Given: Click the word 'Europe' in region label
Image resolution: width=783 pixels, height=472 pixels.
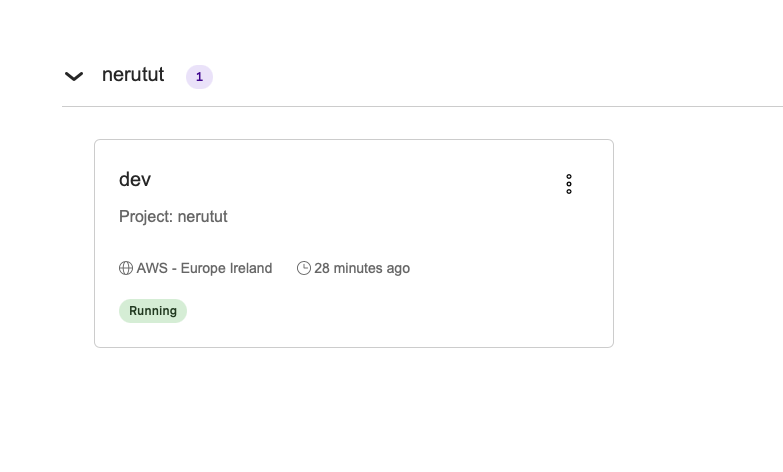Looking at the screenshot, I should point(202,268).
